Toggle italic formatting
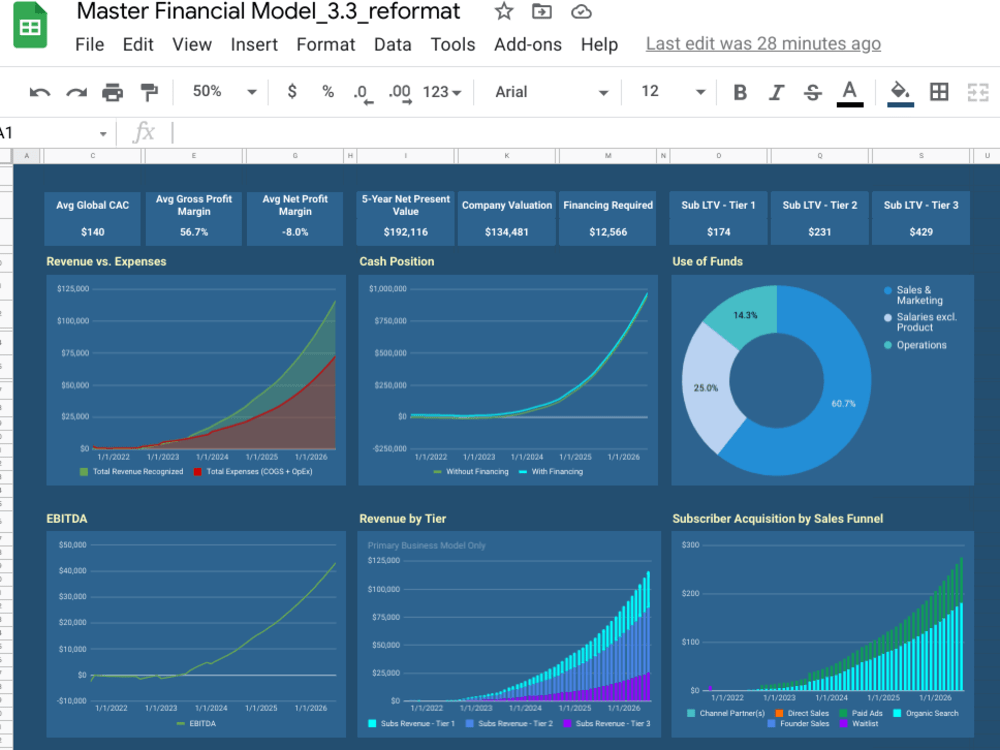Viewport: 1000px width, 750px height. (x=776, y=92)
